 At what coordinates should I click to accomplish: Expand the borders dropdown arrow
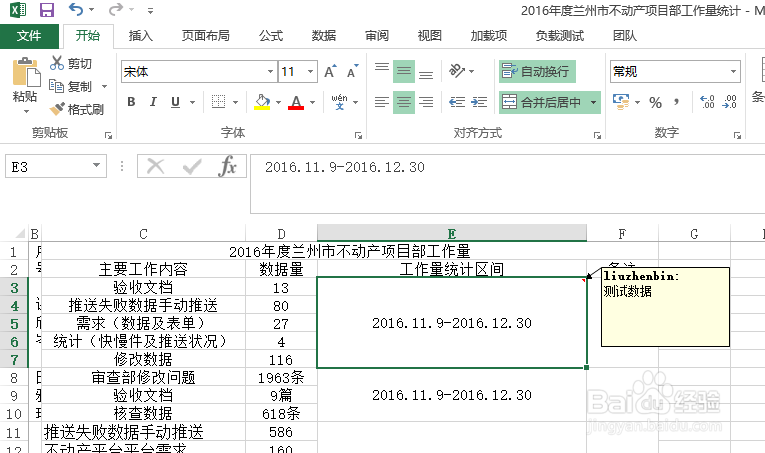tap(235, 102)
